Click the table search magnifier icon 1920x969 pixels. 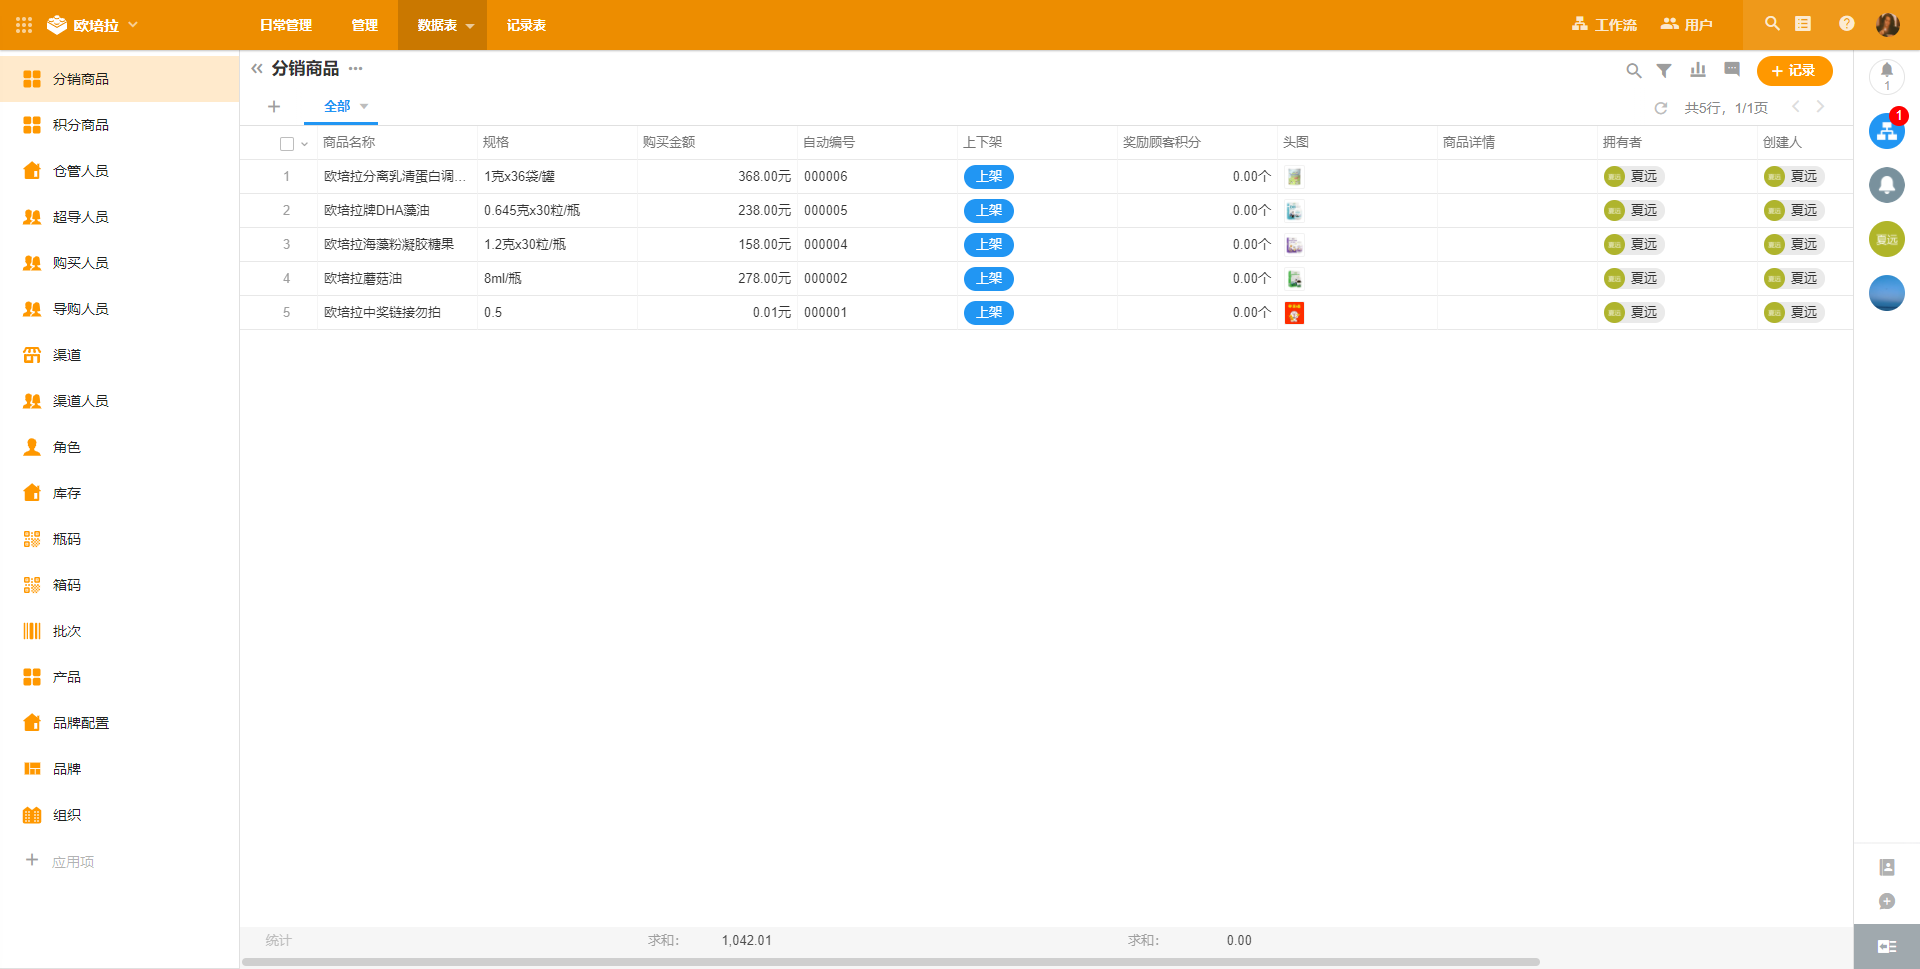pos(1634,71)
